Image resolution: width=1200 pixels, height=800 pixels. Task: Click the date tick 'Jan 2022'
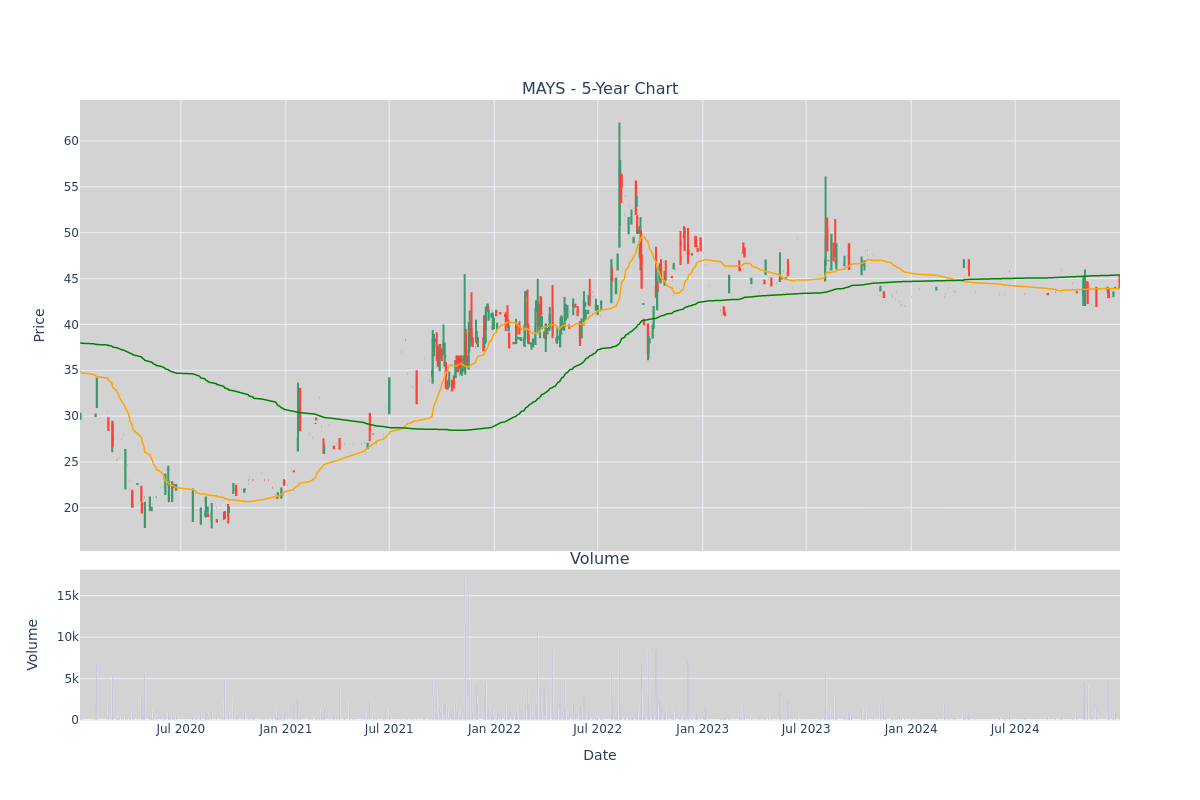pyautogui.click(x=494, y=729)
